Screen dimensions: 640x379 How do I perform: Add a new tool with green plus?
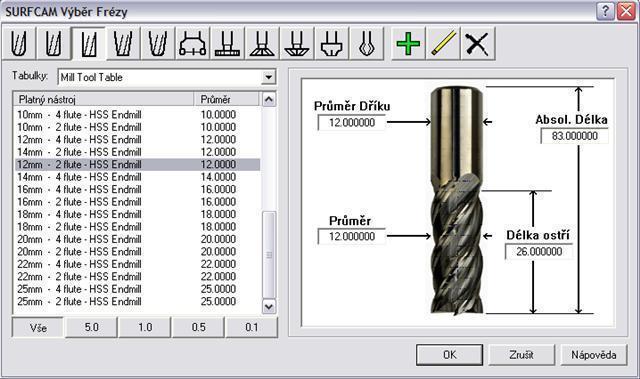coord(408,43)
